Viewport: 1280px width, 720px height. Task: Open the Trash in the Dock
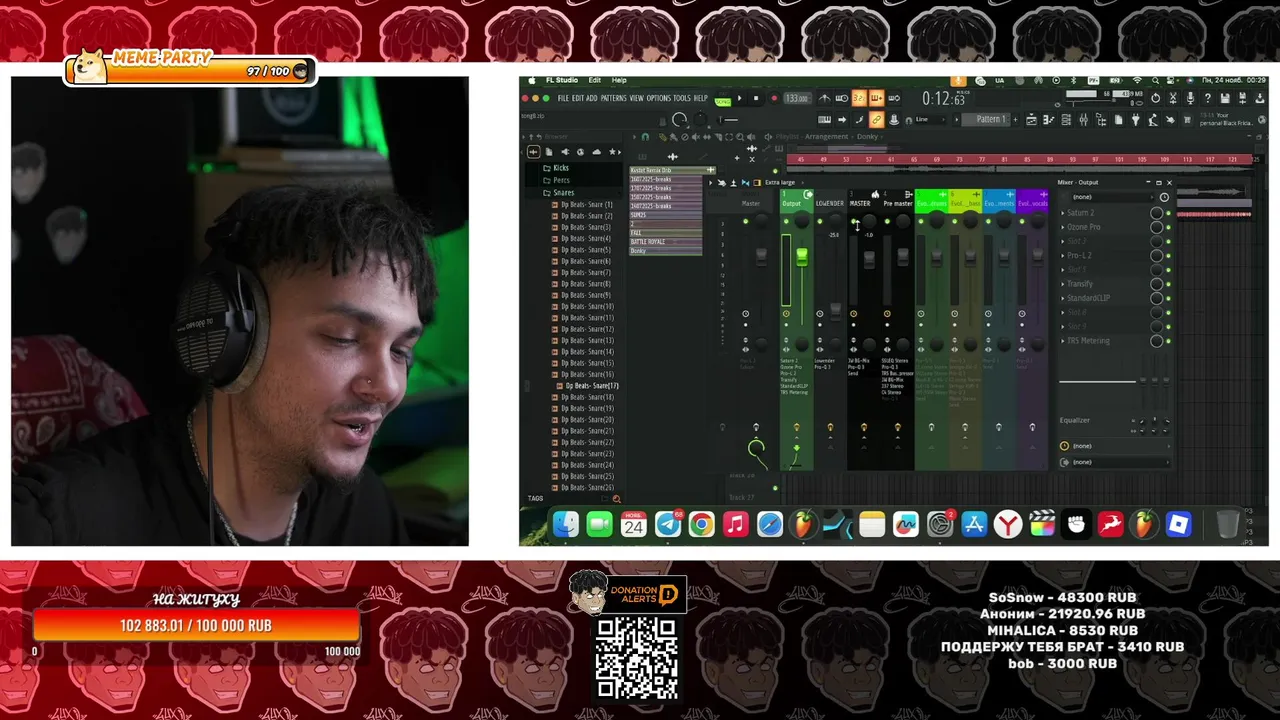[x=1228, y=524]
